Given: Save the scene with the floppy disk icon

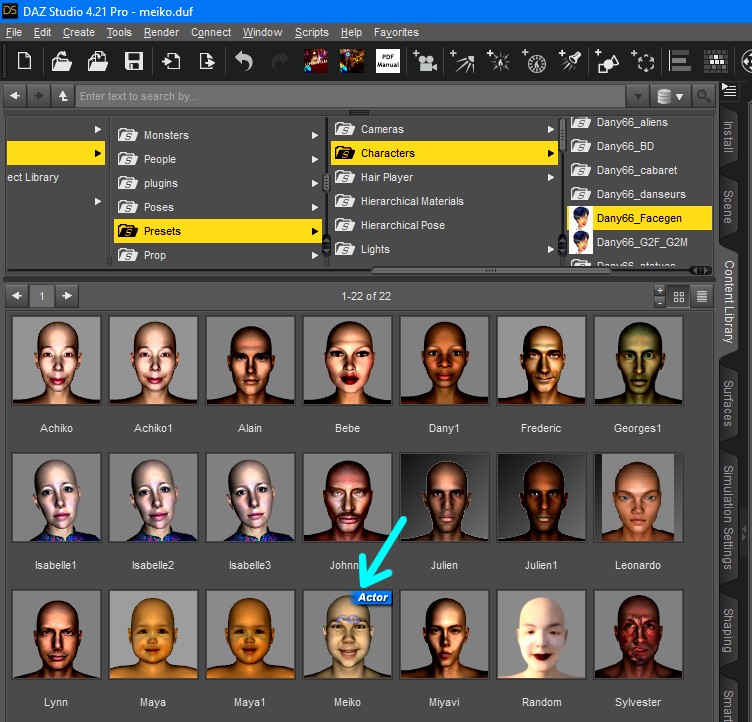Looking at the screenshot, I should [x=134, y=61].
